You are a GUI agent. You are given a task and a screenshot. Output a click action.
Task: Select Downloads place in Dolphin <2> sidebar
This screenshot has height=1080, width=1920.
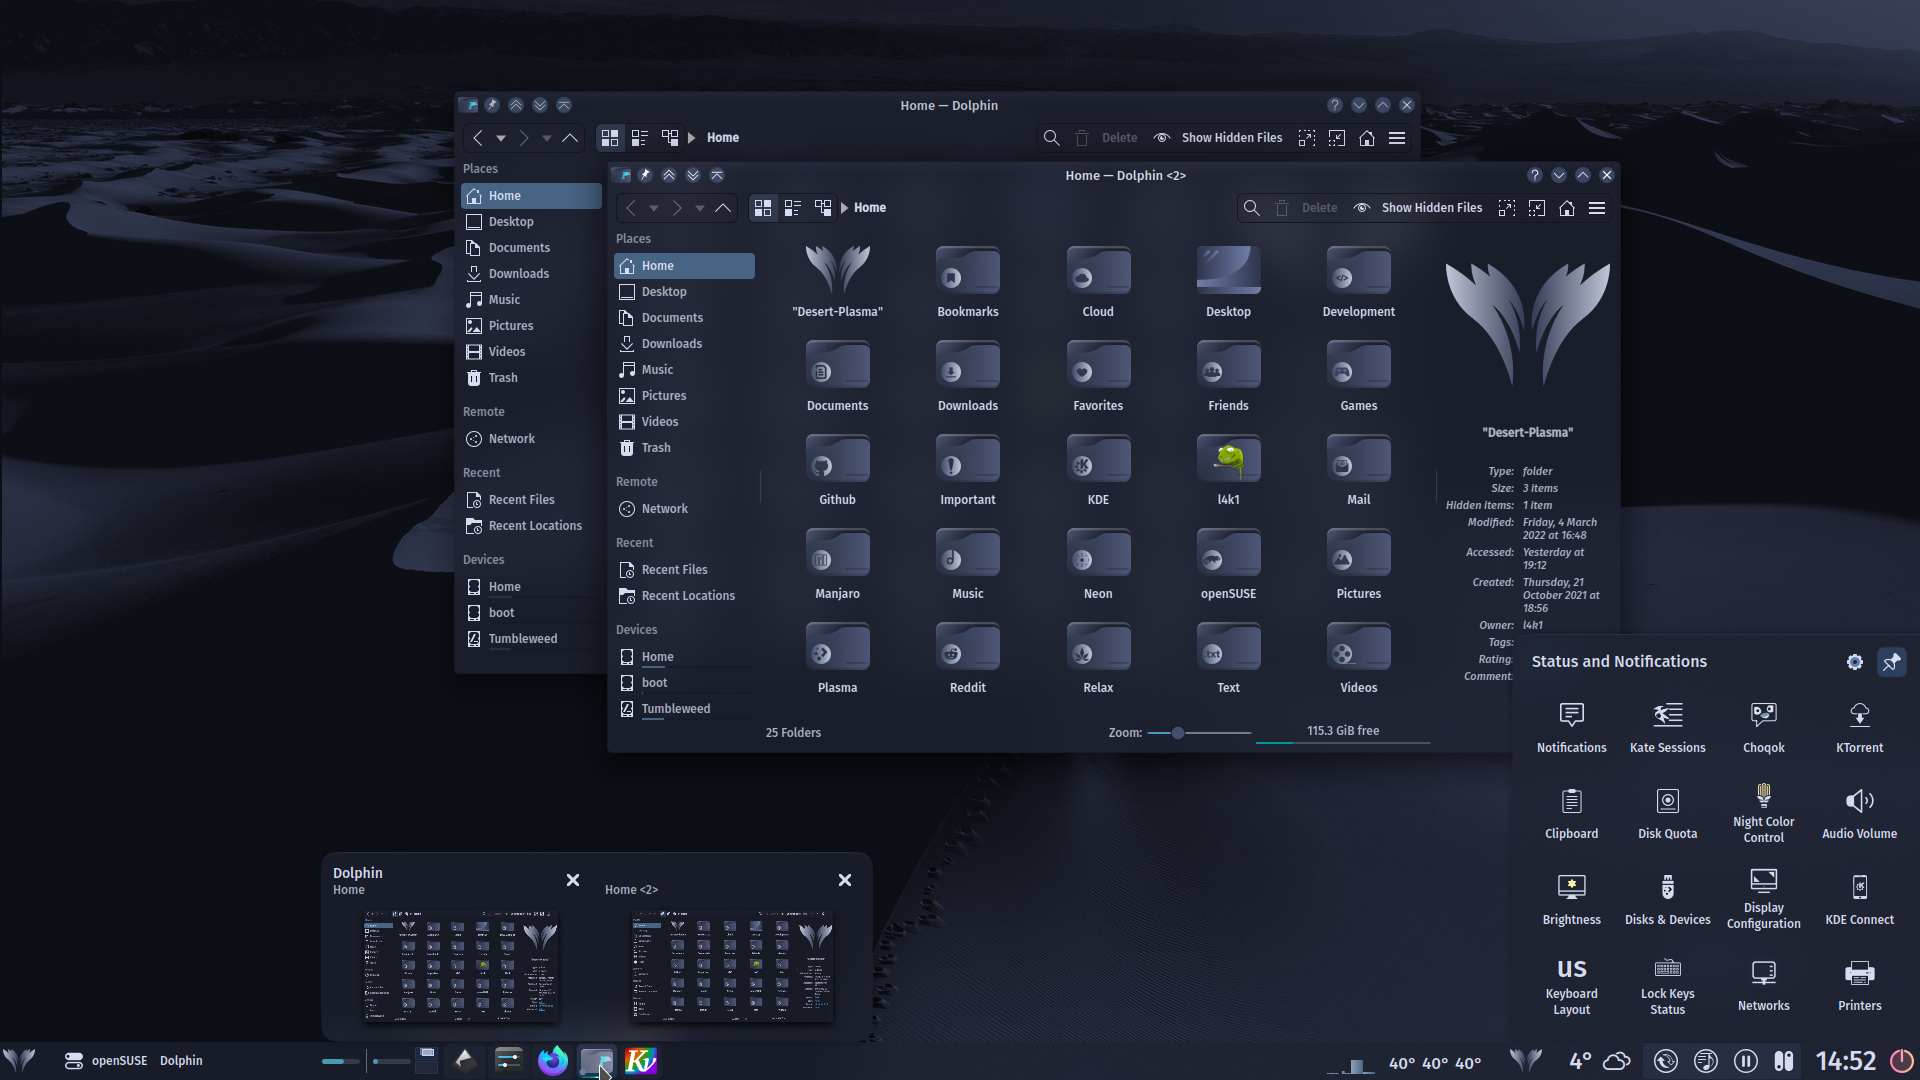pos(684,344)
